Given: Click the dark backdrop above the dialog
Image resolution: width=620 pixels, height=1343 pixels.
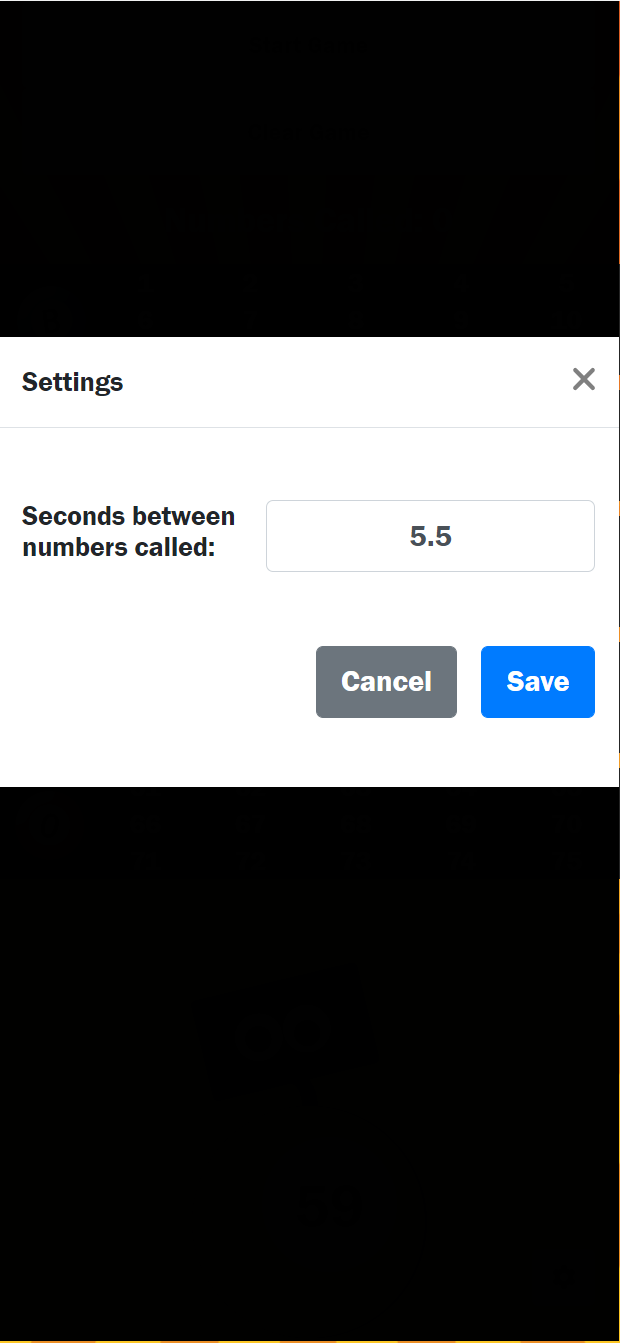Looking at the screenshot, I should [x=310, y=170].
